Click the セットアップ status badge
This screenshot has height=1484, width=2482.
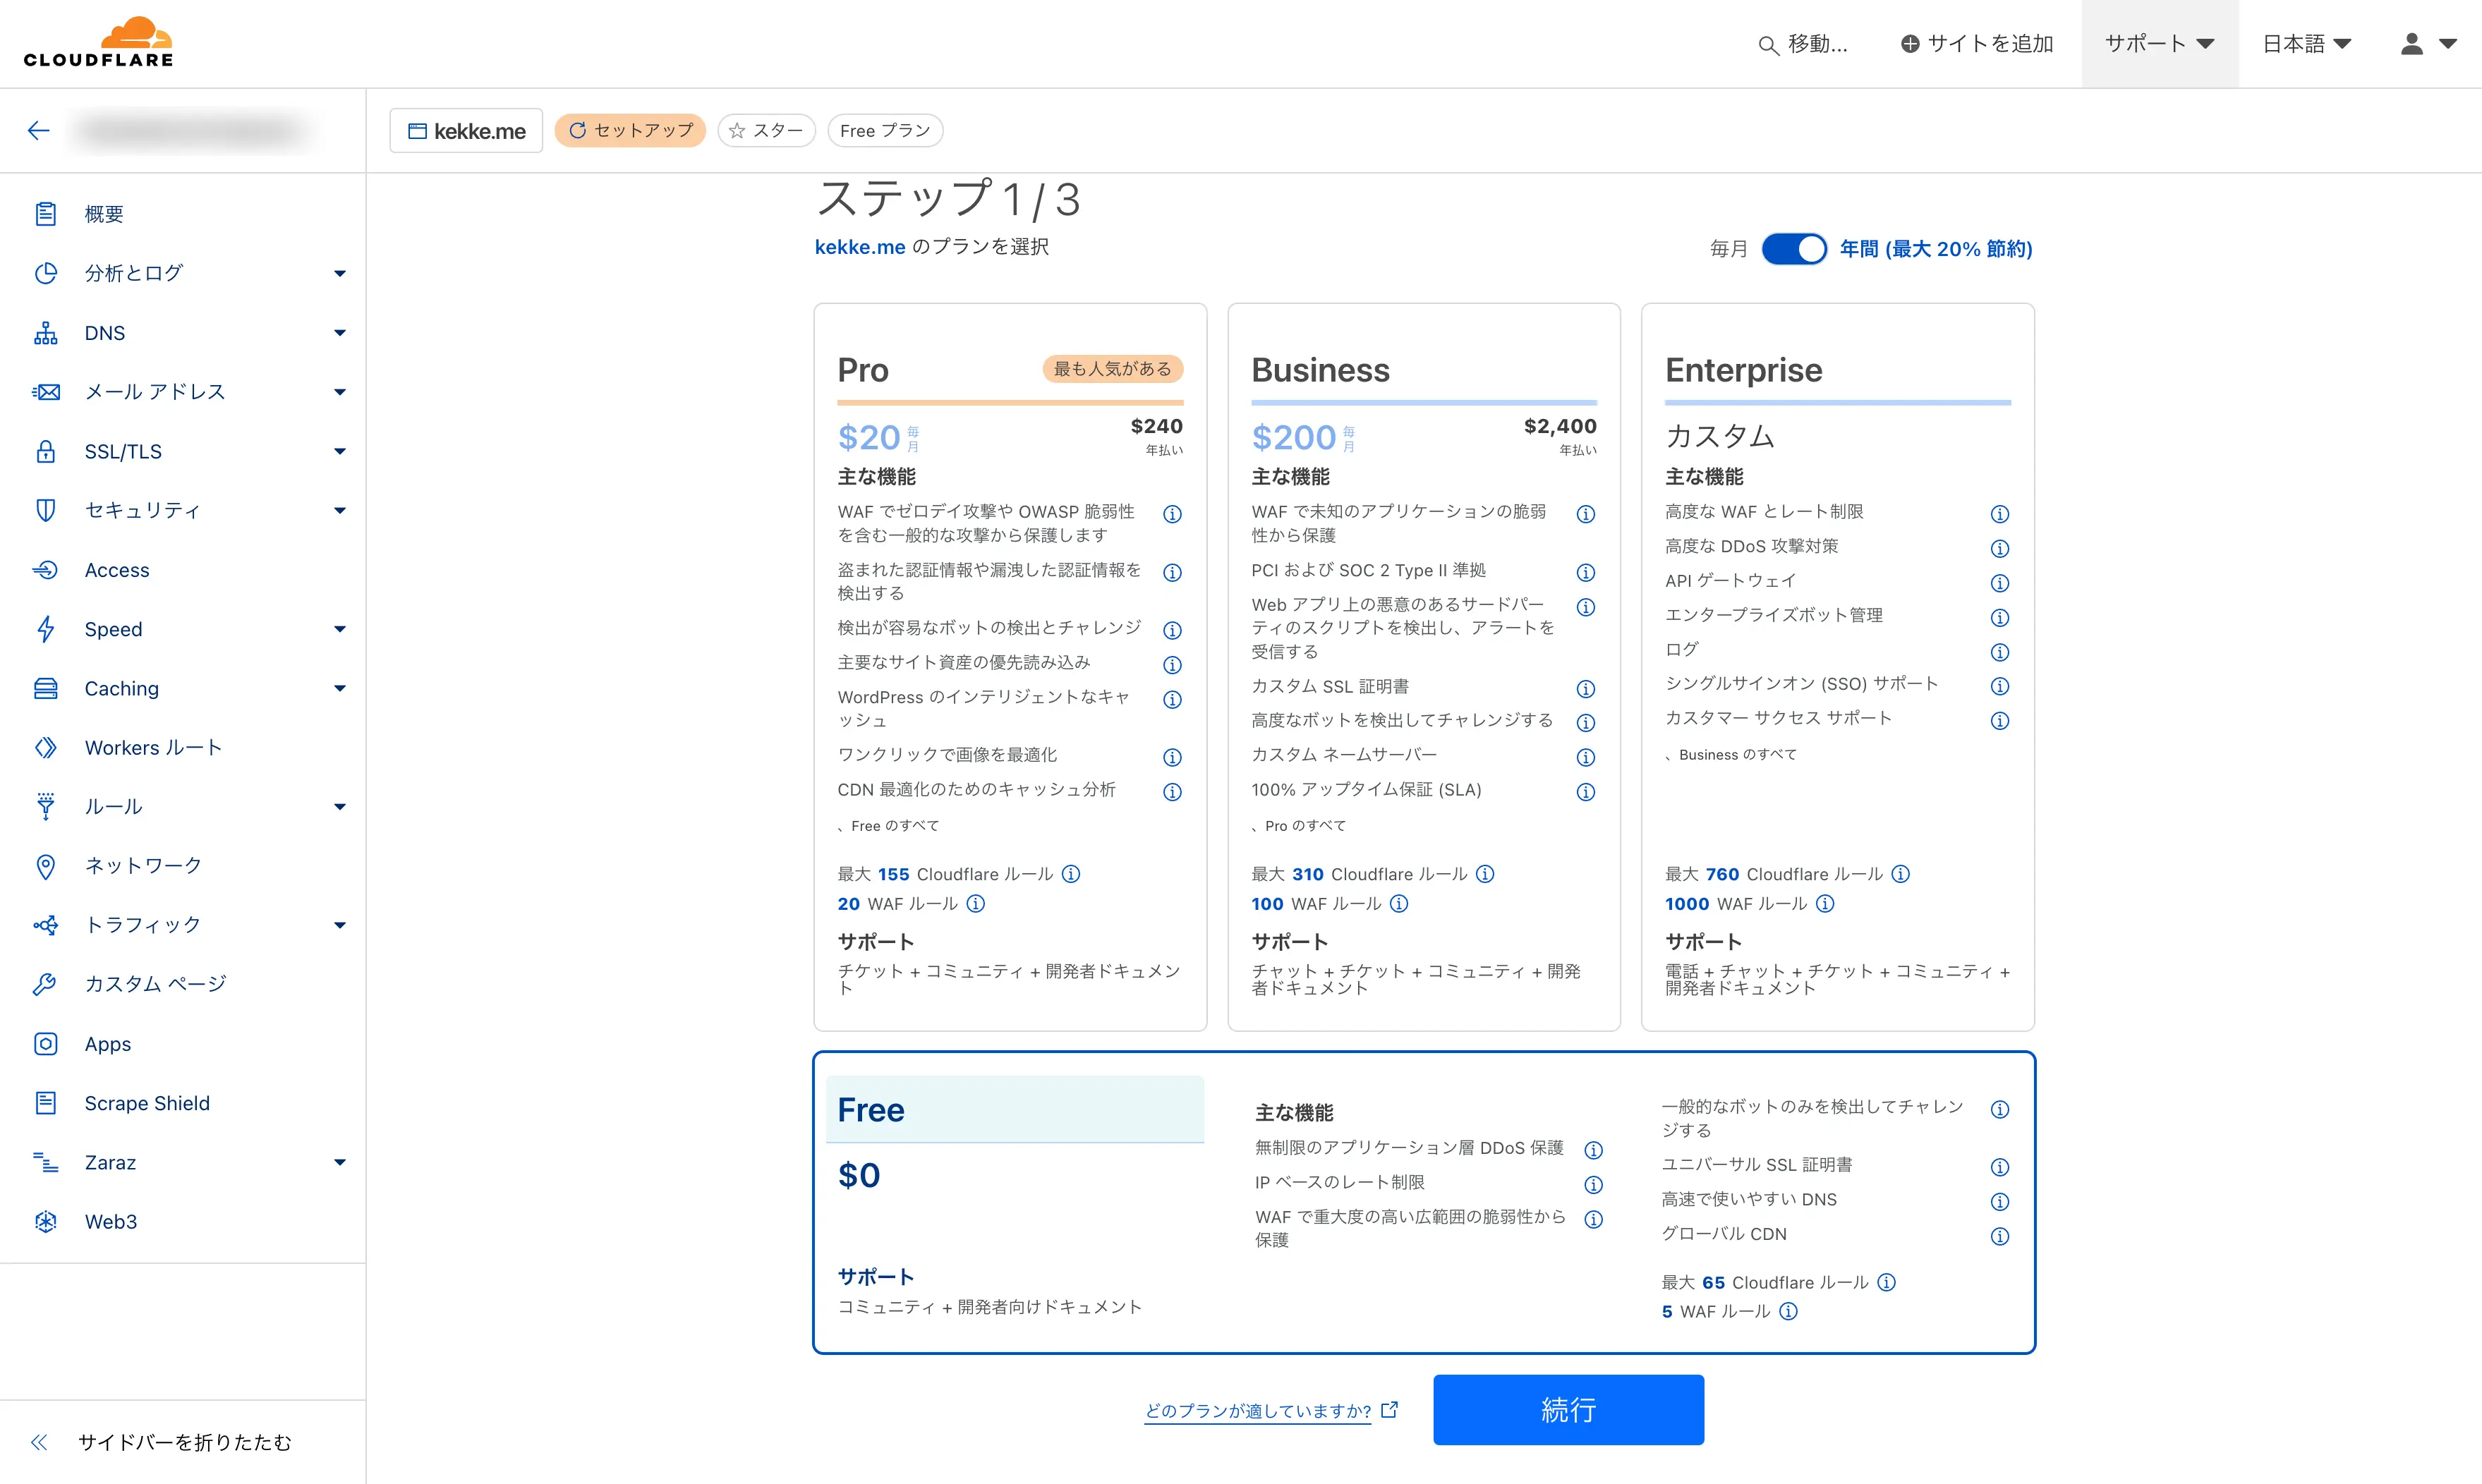tap(630, 131)
